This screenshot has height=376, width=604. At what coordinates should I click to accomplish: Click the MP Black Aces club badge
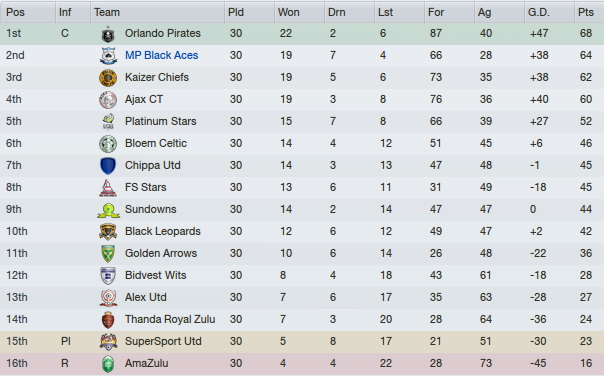[108, 56]
